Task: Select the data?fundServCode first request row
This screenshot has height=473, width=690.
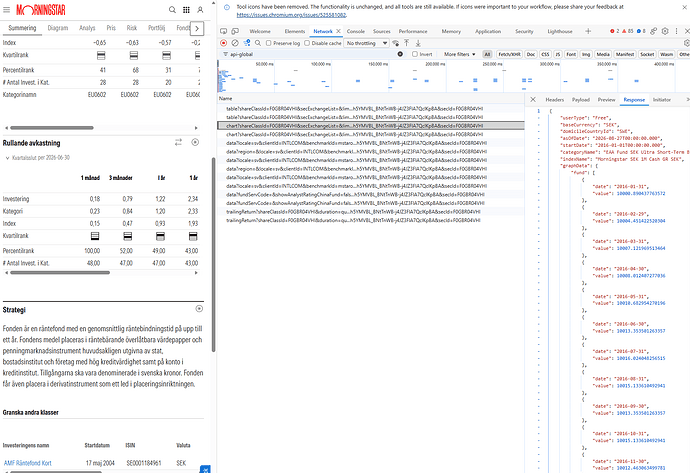Action: [x=371, y=194]
